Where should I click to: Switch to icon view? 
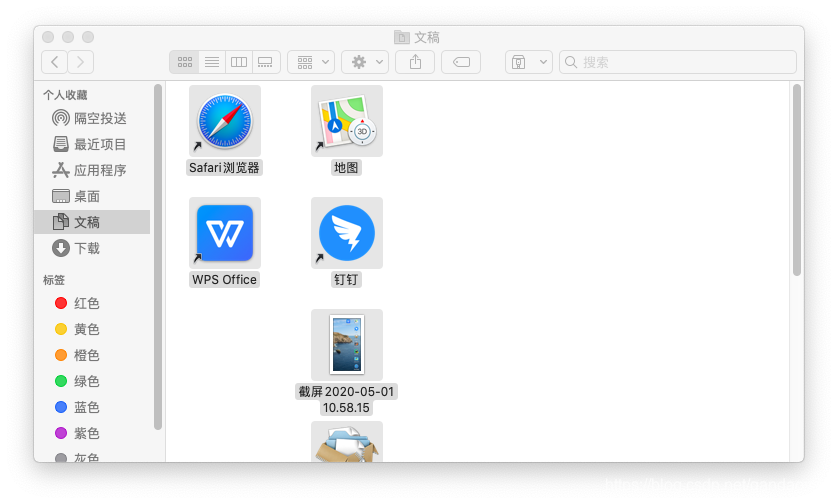click(x=184, y=62)
